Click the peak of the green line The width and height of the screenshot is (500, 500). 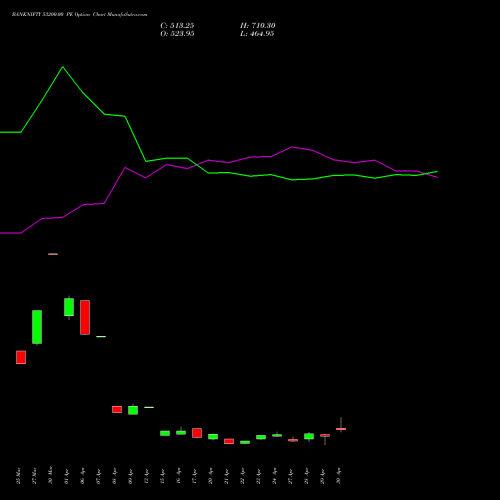63,67
